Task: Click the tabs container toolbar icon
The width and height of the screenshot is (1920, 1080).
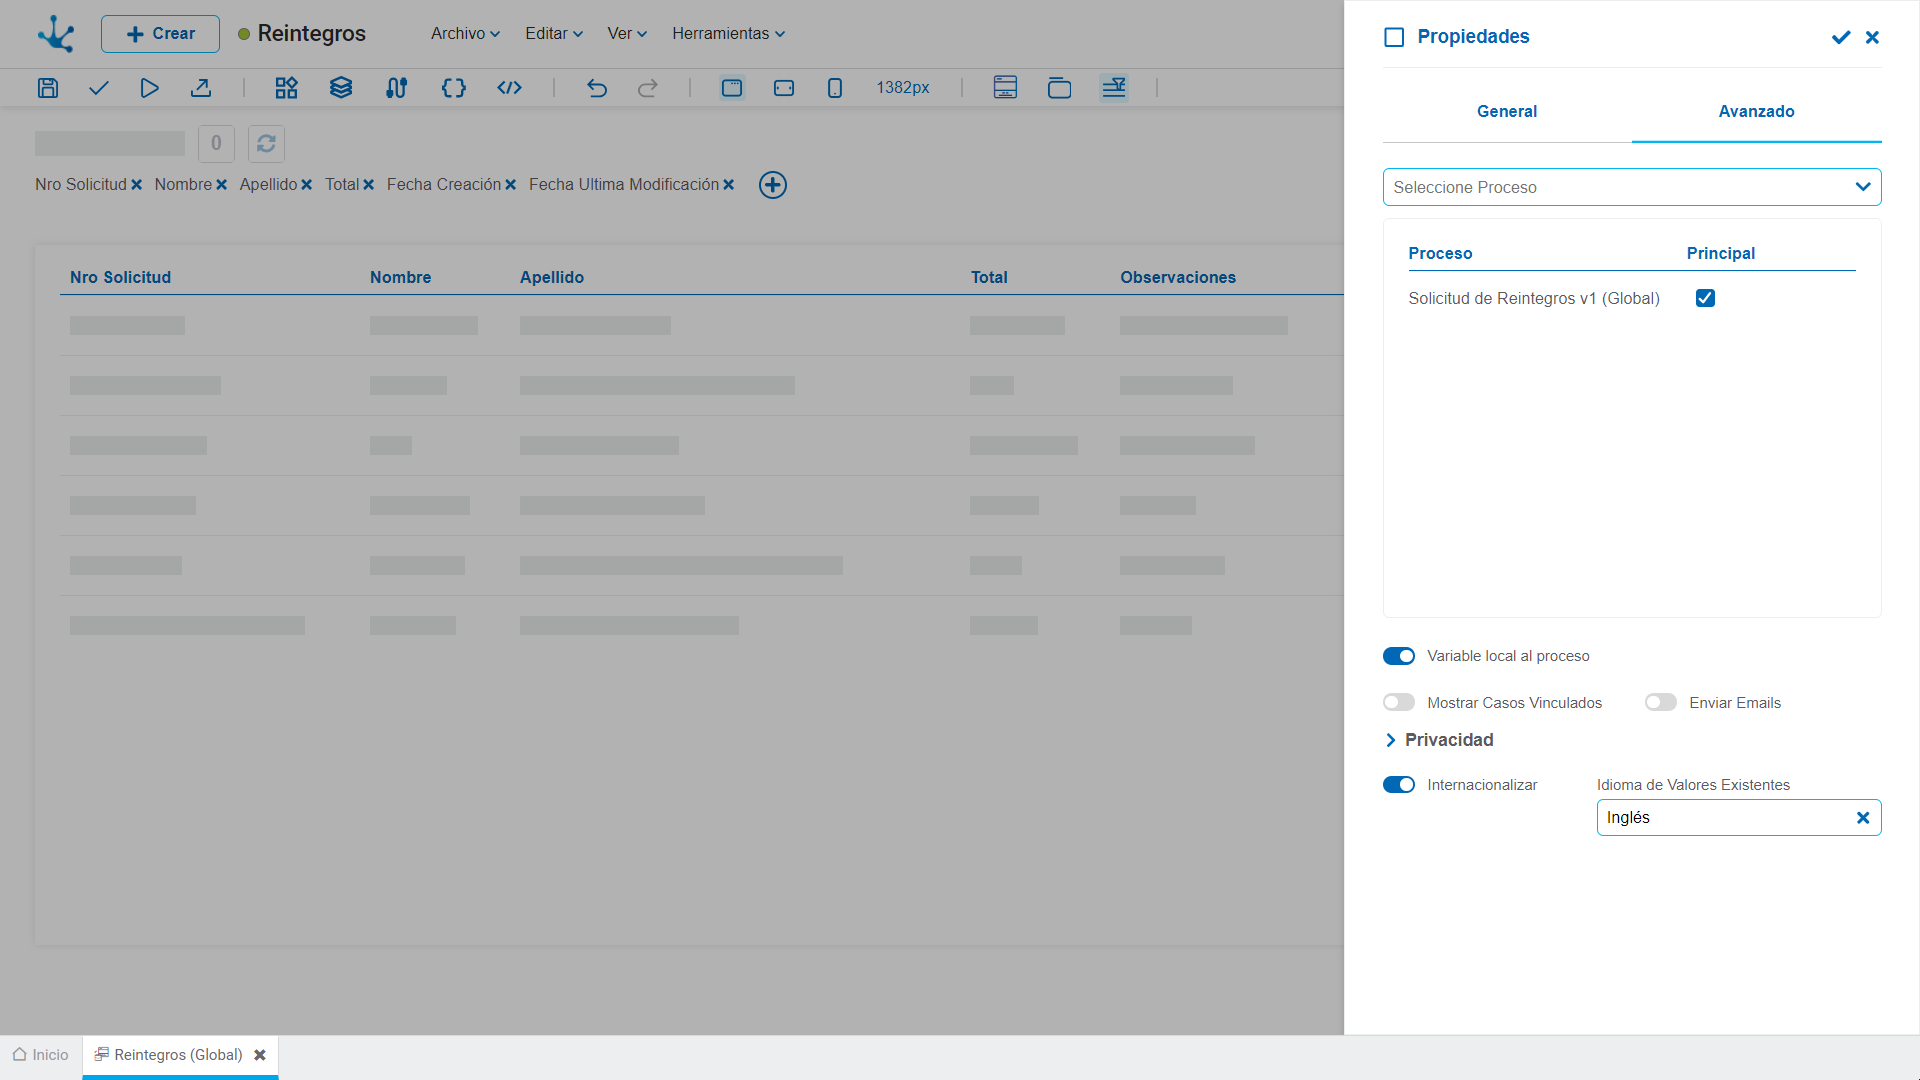Action: click(1059, 88)
